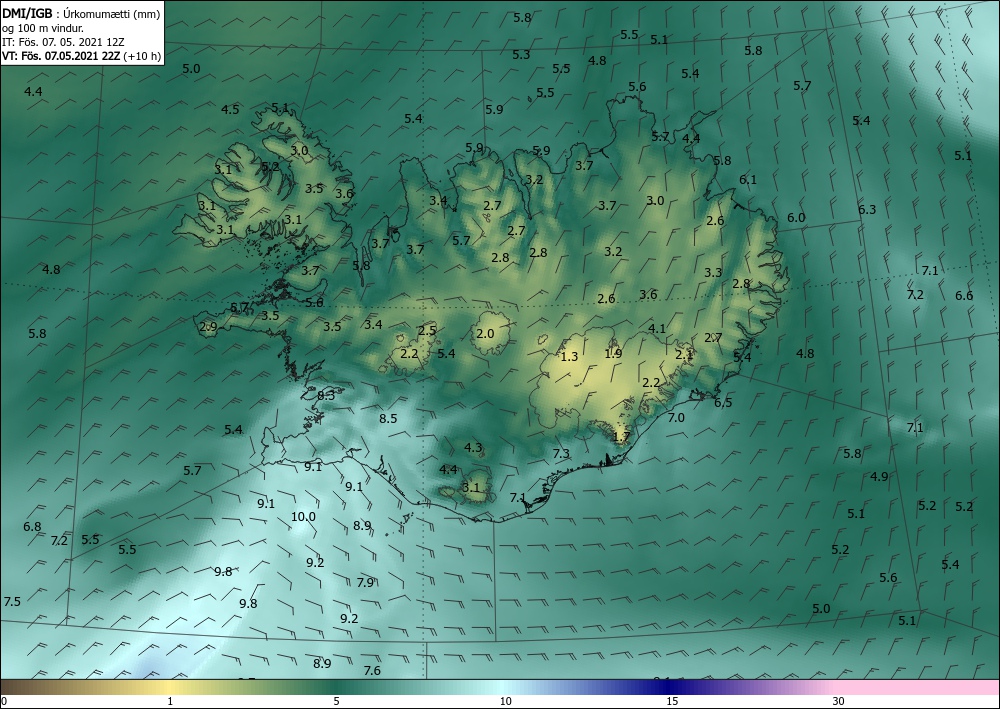The image size is (1000, 709).
Task: Click the 6.3 value on the map
Action: pyautogui.click(x=867, y=209)
